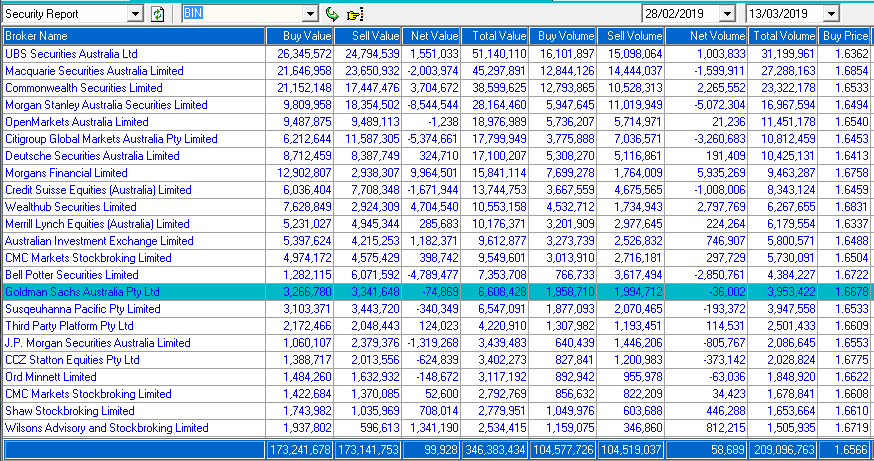Click totals row total volume 209,096,763

click(783, 449)
